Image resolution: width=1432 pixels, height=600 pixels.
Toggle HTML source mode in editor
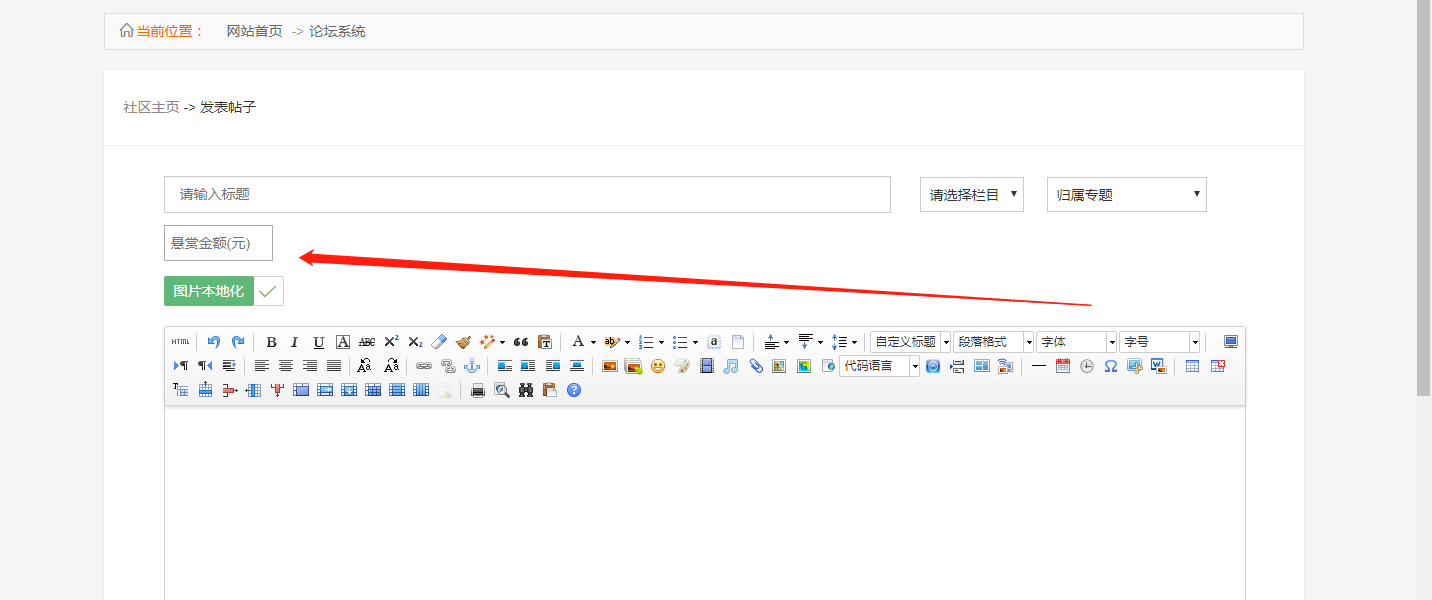pyautogui.click(x=180, y=342)
